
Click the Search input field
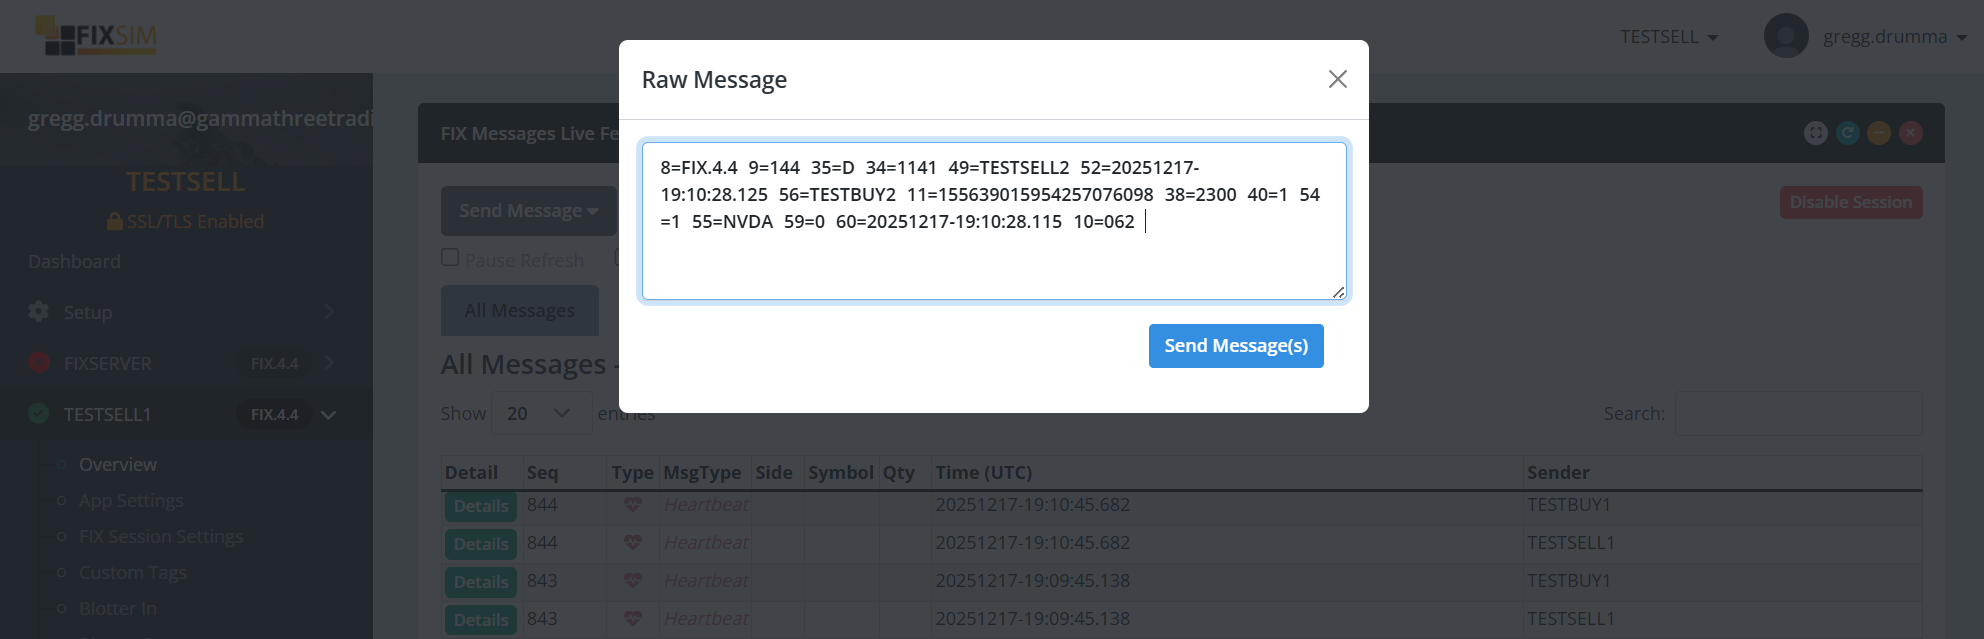click(x=1797, y=414)
